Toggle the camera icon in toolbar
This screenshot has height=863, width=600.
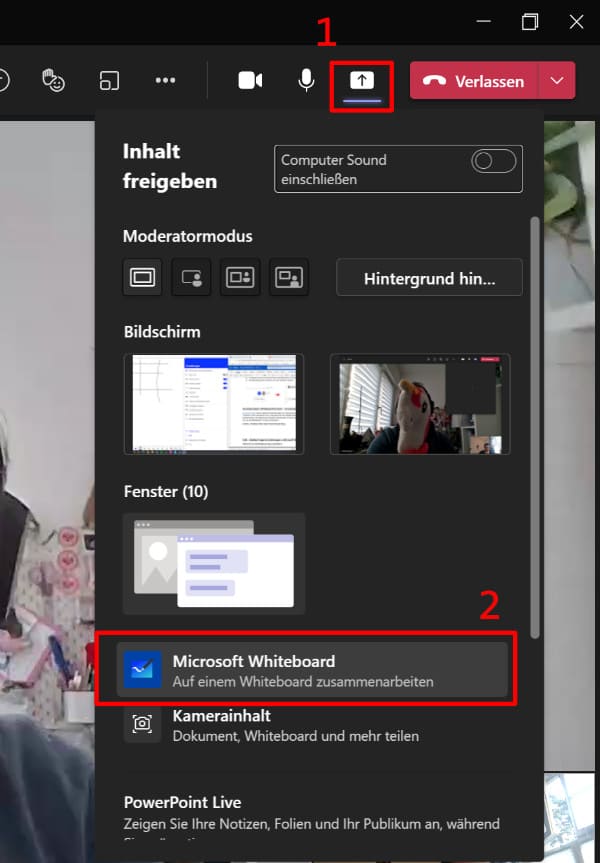(250, 80)
